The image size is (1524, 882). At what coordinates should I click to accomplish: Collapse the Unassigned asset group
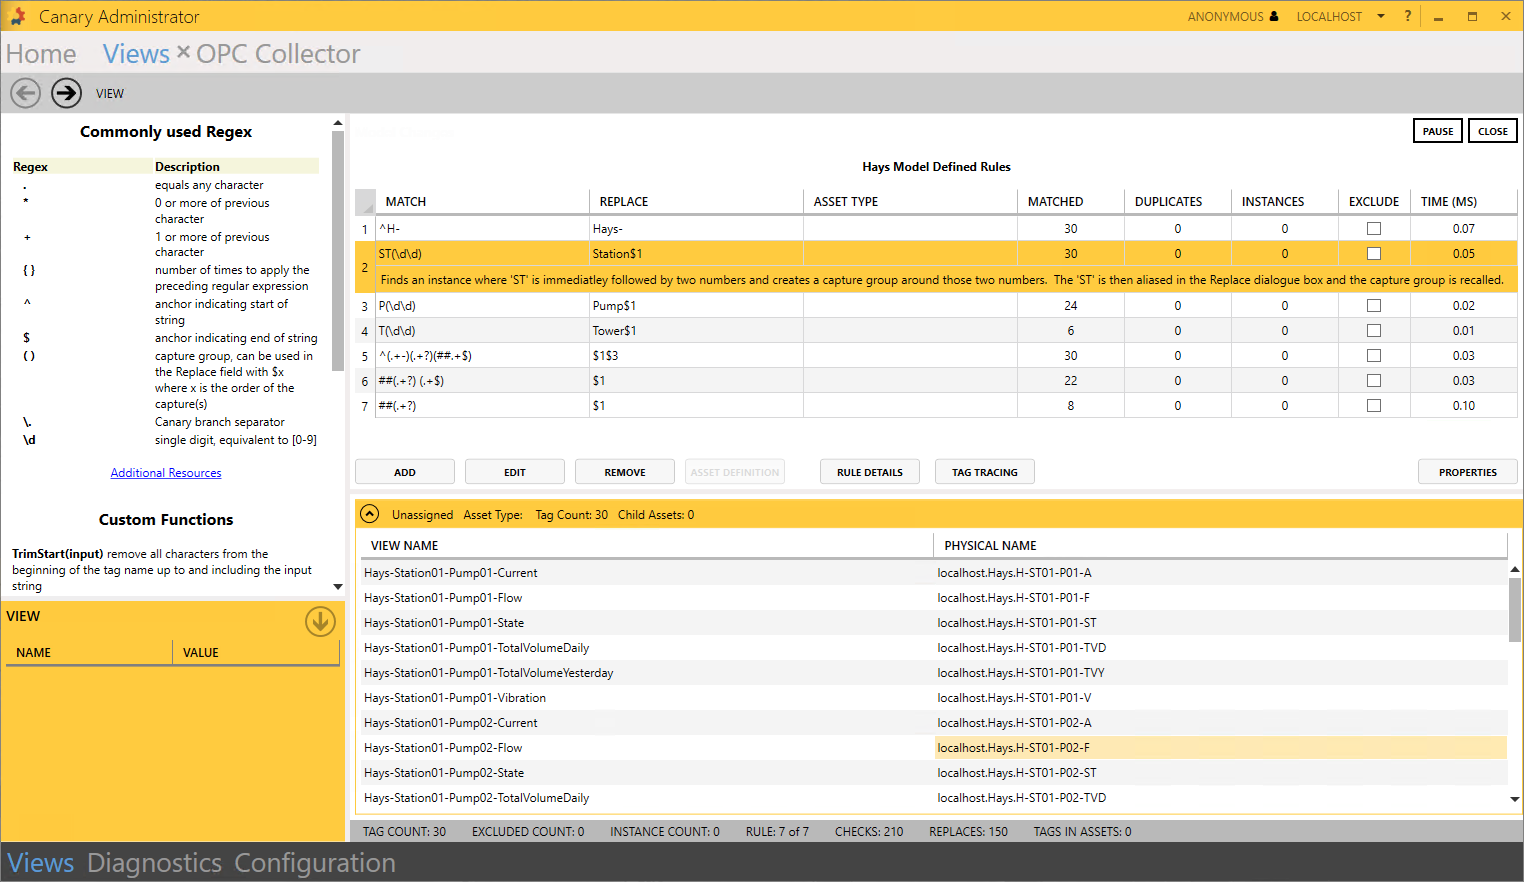click(x=370, y=514)
